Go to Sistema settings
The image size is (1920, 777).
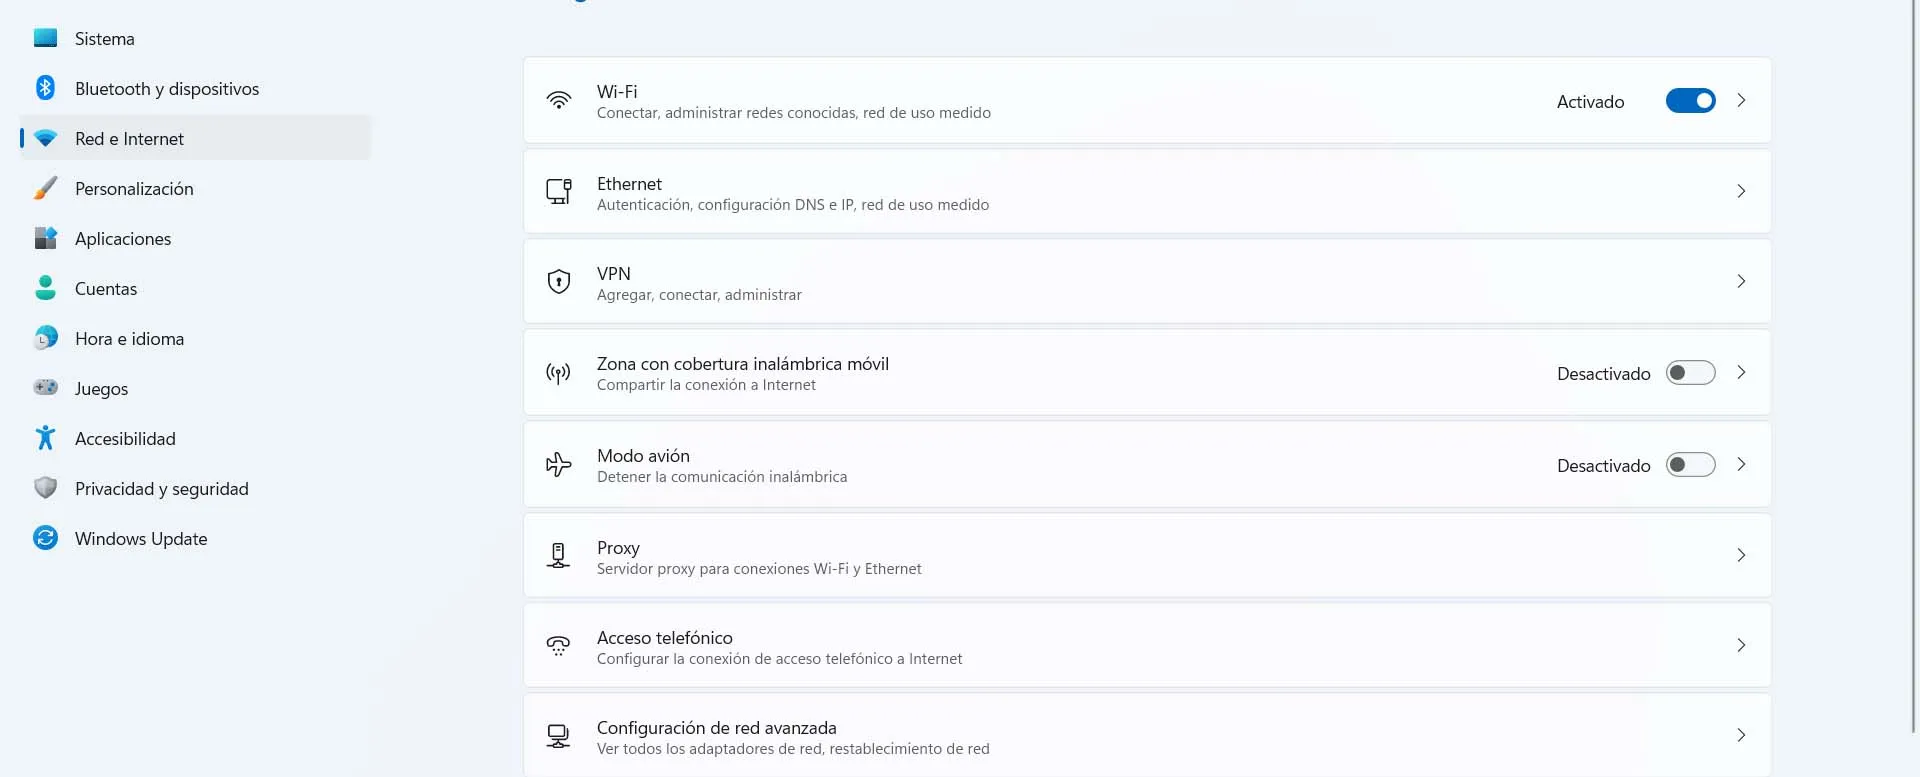pos(196,38)
